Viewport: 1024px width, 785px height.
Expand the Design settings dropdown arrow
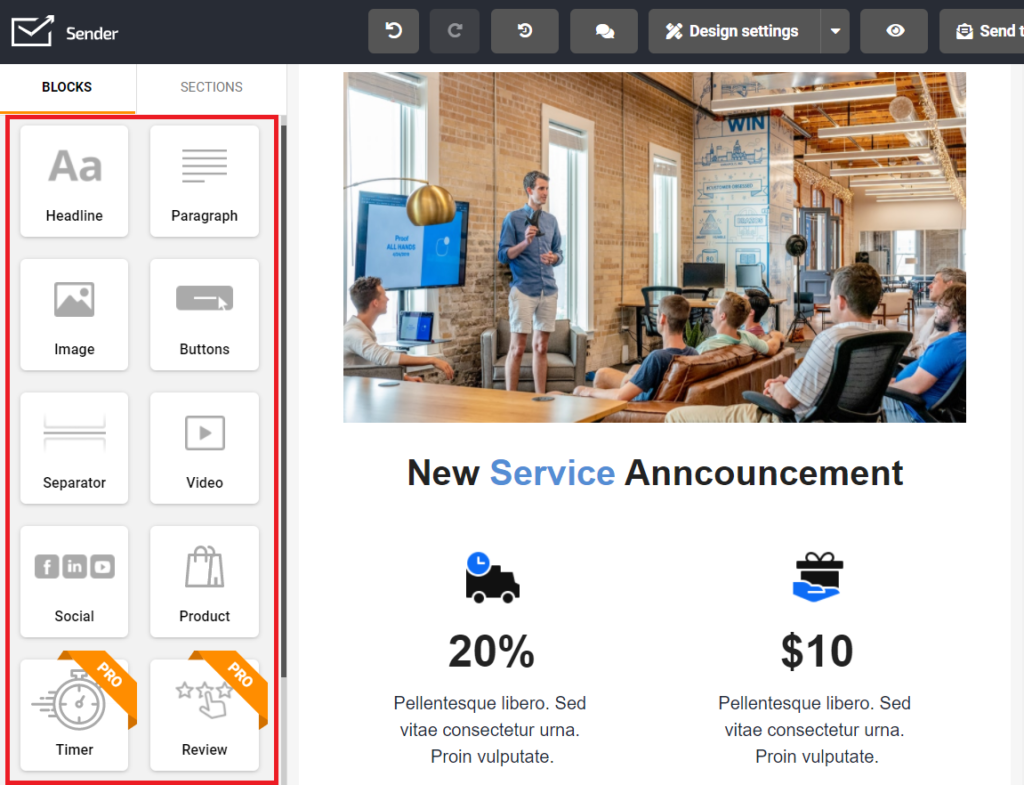point(835,31)
